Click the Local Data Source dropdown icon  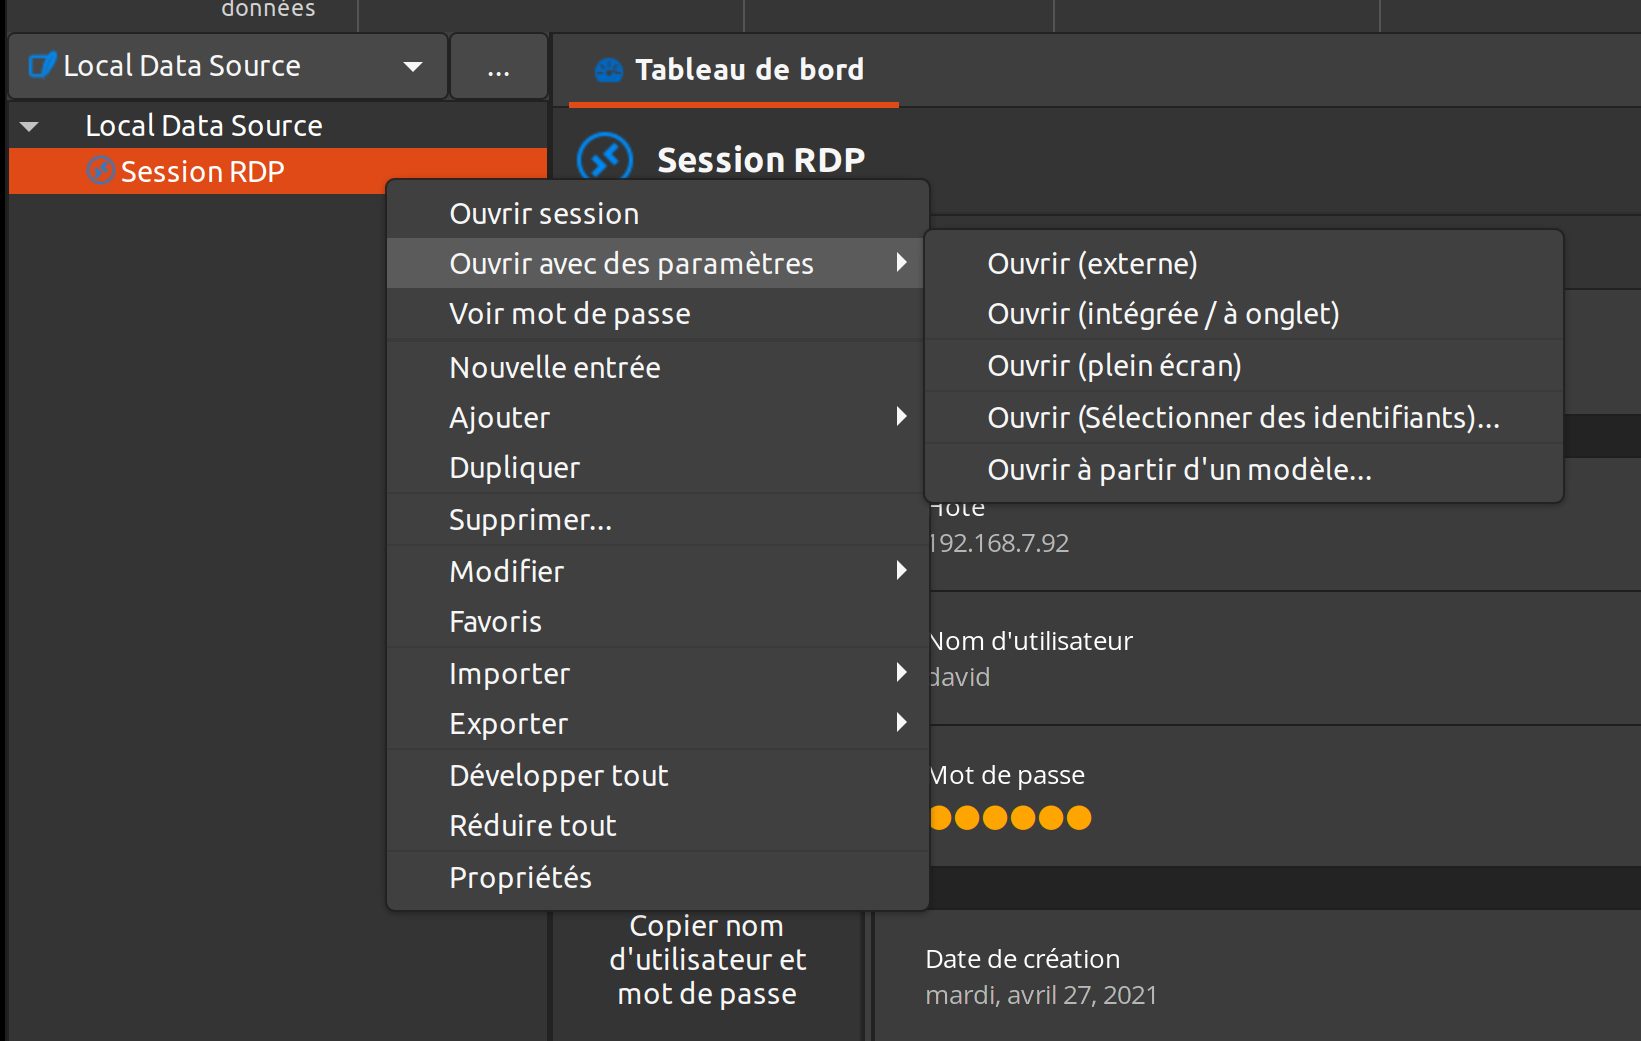pos(41,66)
